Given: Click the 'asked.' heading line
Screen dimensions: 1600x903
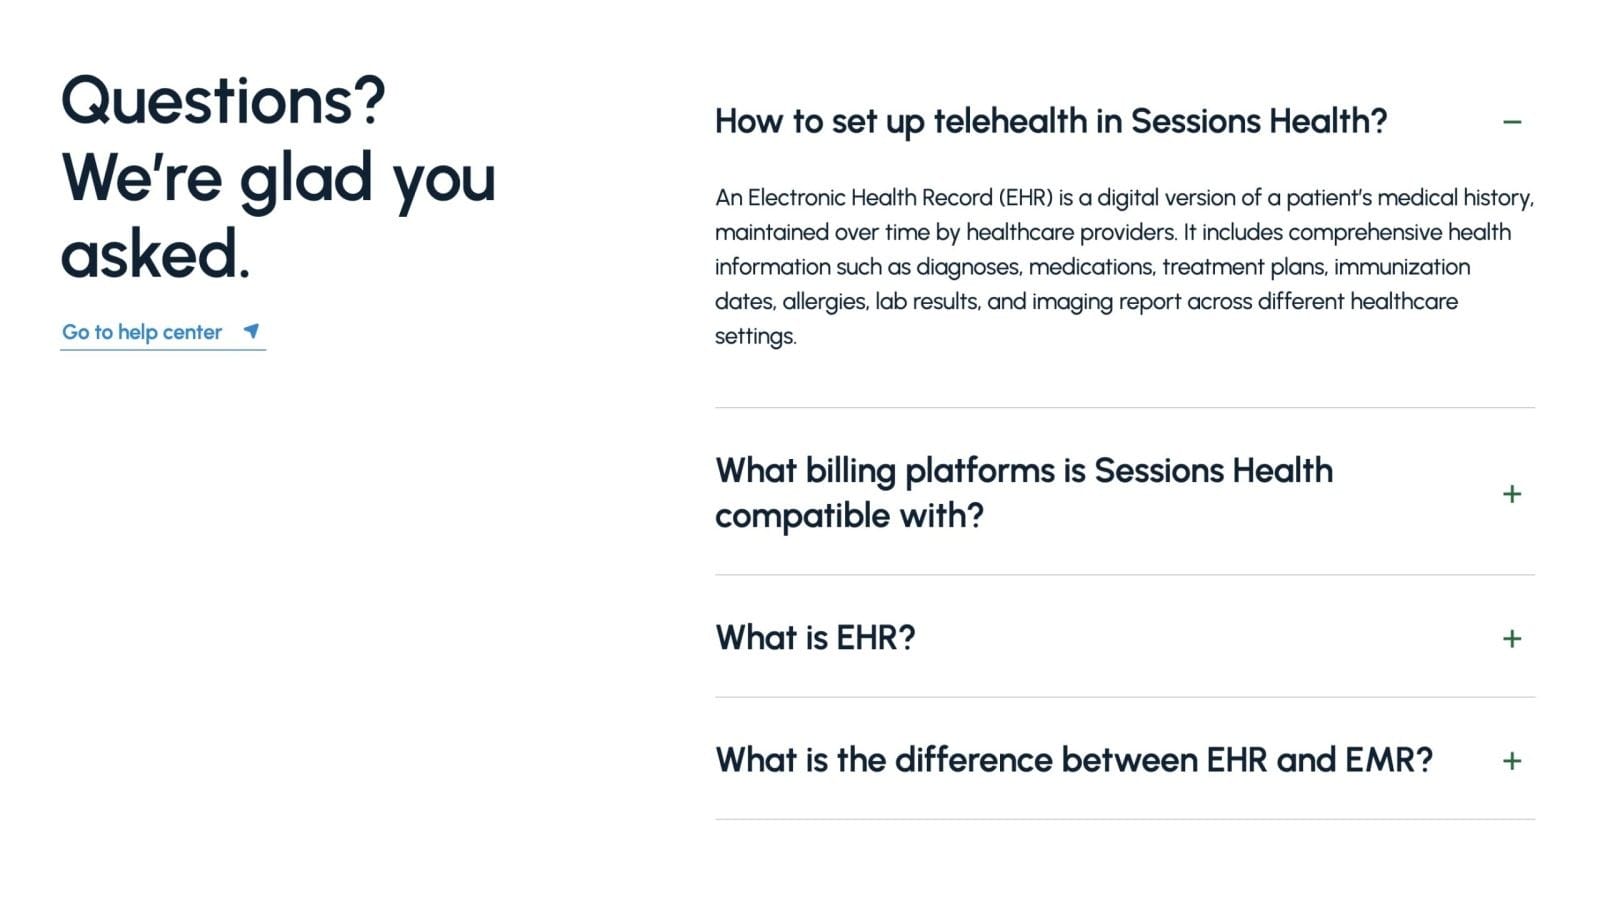Looking at the screenshot, I should (x=155, y=254).
